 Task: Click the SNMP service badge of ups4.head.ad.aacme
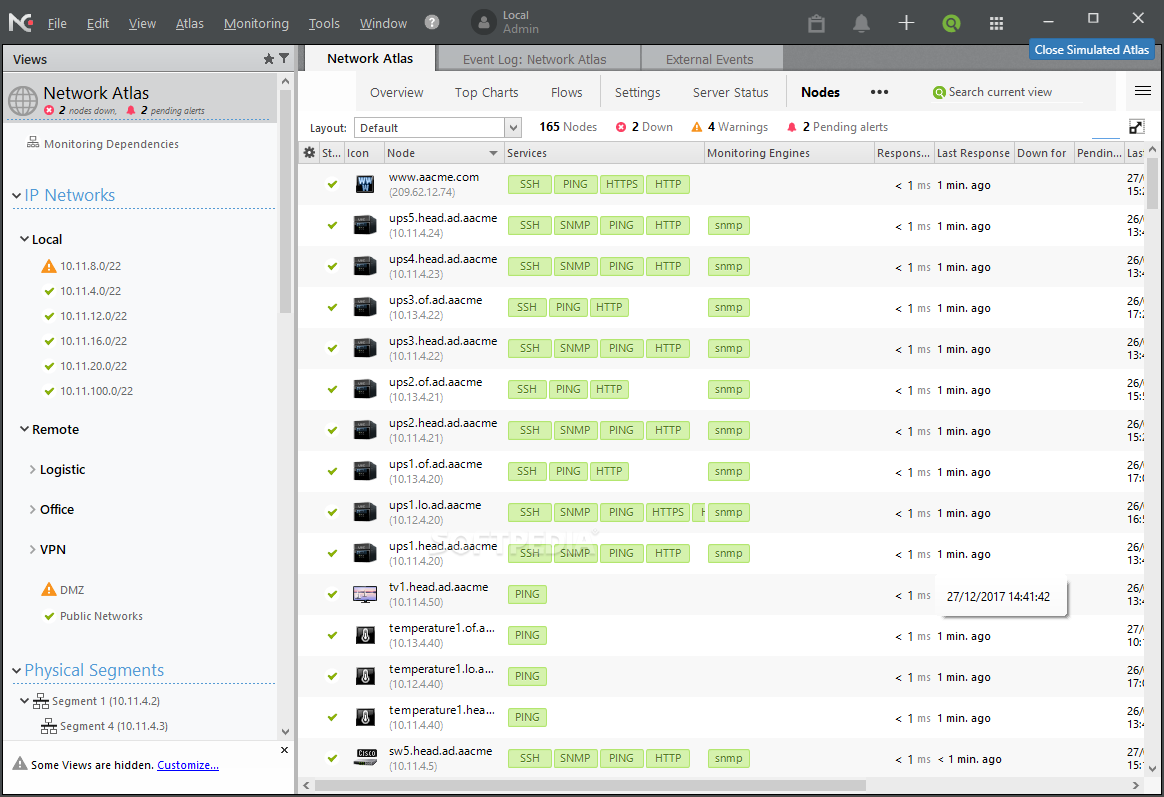click(x=575, y=266)
